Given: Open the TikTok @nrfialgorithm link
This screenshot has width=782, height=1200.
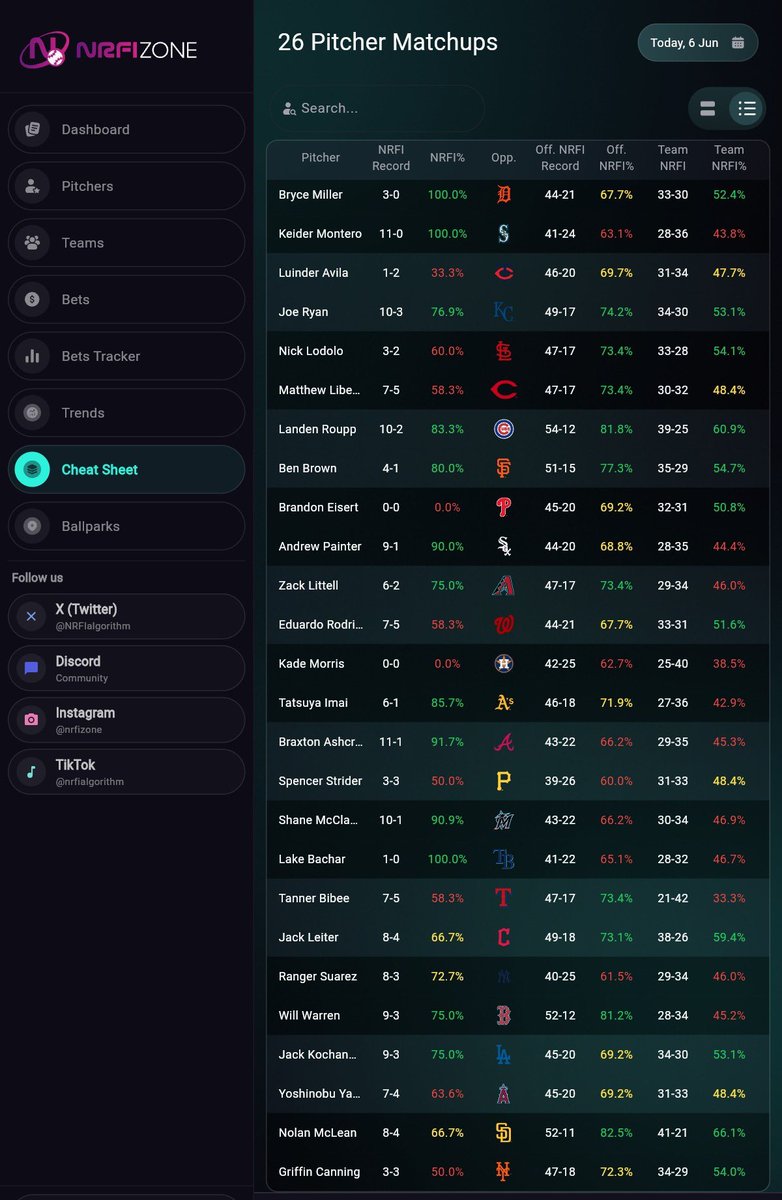Looking at the screenshot, I should [126, 772].
